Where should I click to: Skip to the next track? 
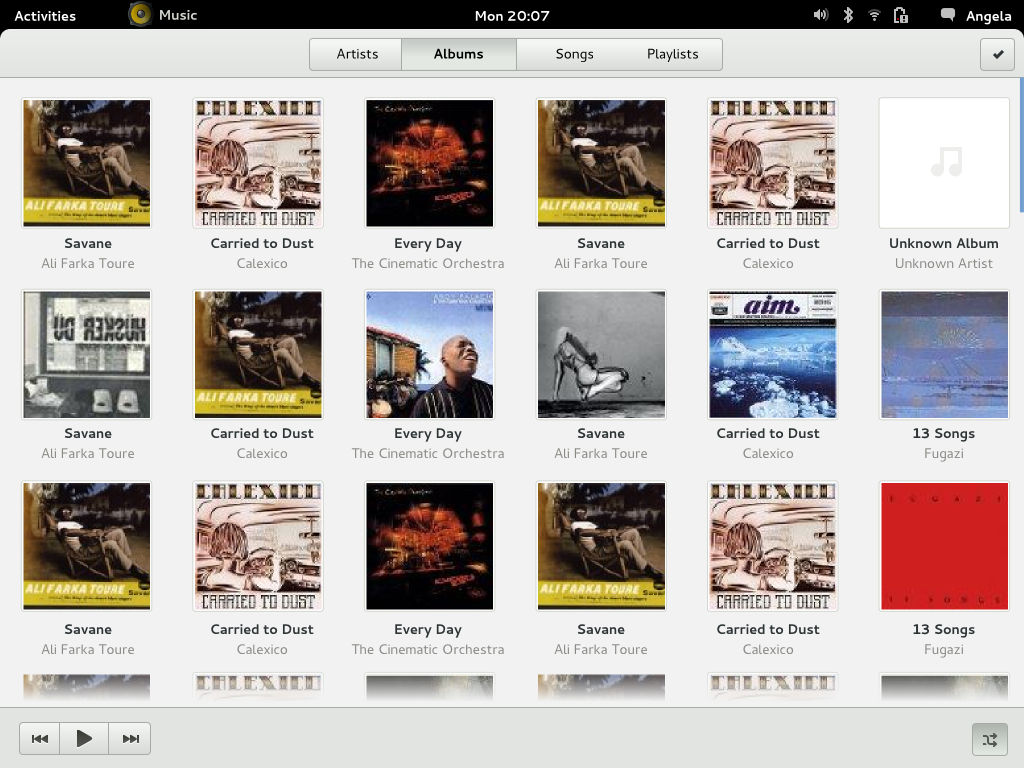[130, 739]
